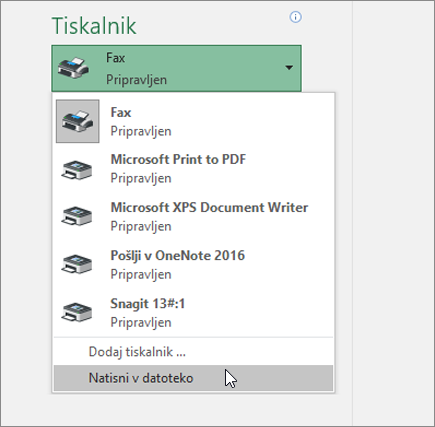Click the fax icon in the selected printer box
Image resolution: width=435 pixels, height=427 pixels.
73,68
